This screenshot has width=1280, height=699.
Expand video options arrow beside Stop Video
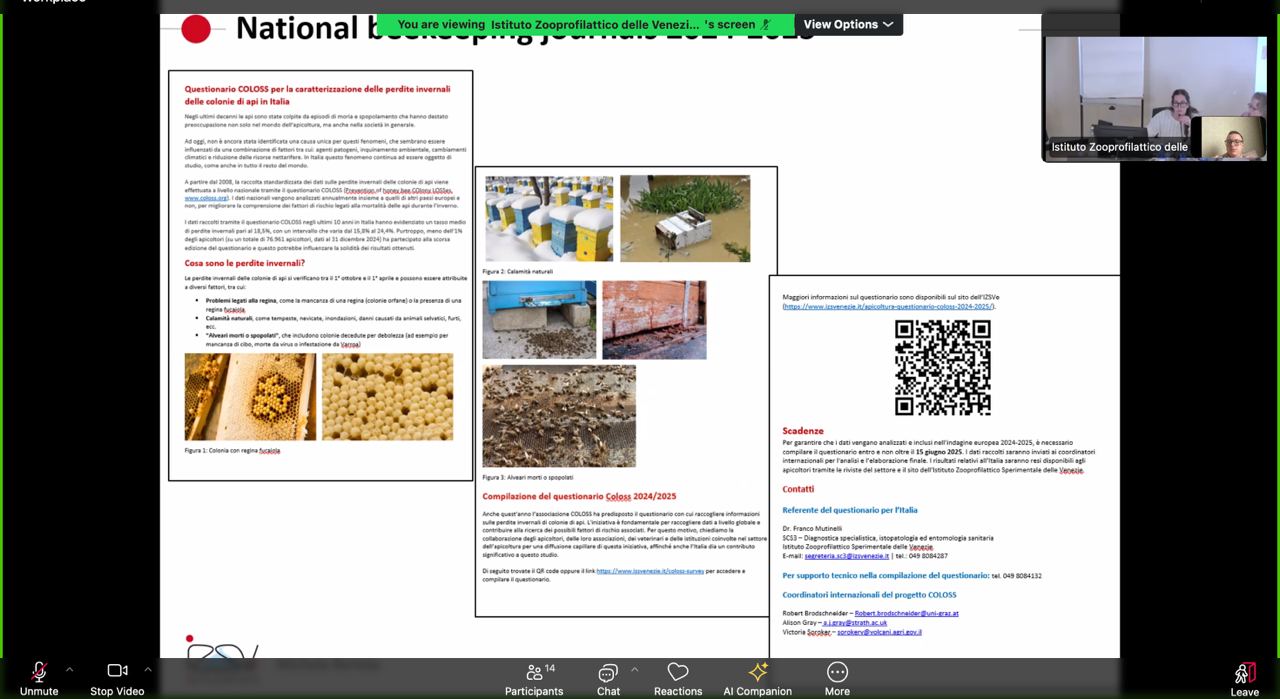tap(148, 669)
